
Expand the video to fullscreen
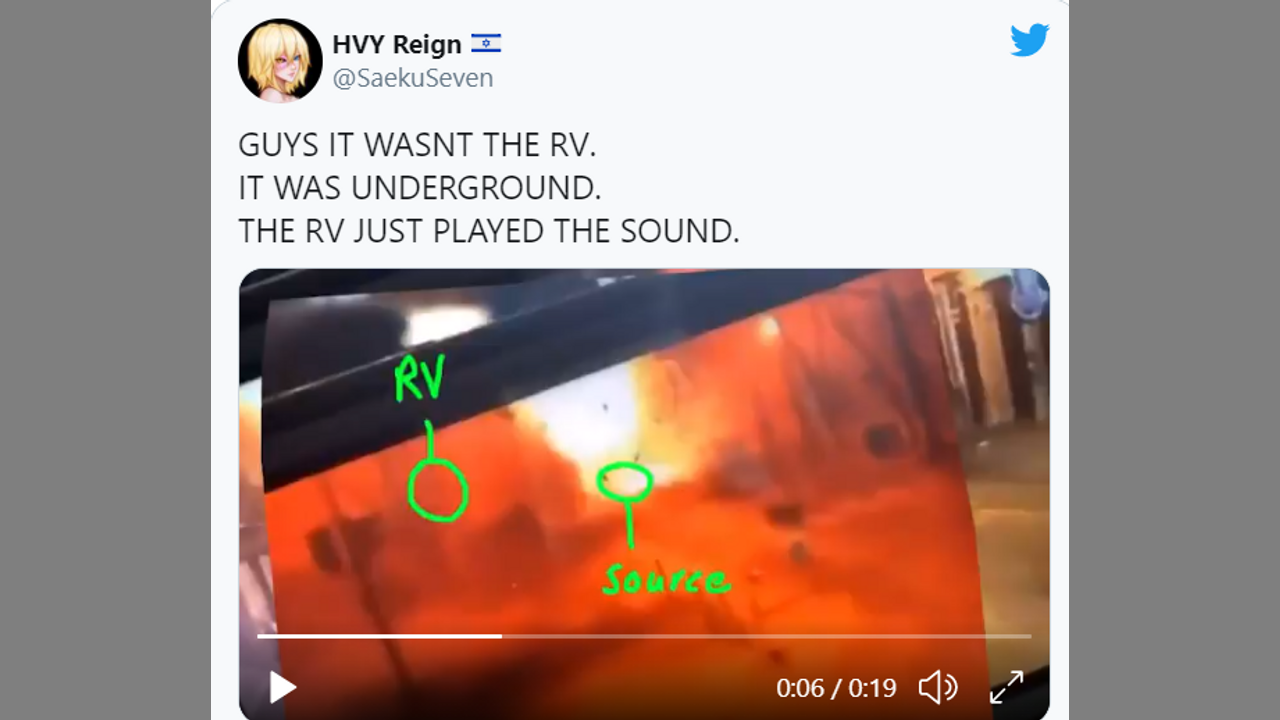pyautogui.click(x=1006, y=688)
